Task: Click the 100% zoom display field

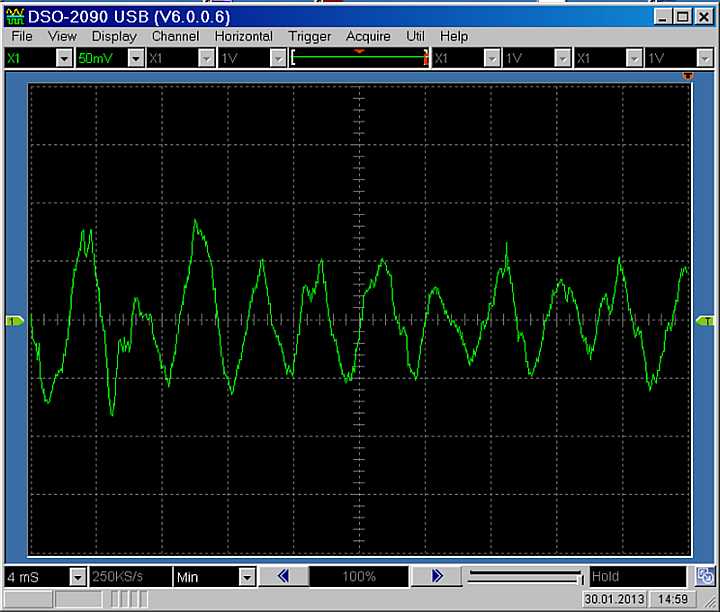Action: coord(358,577)
